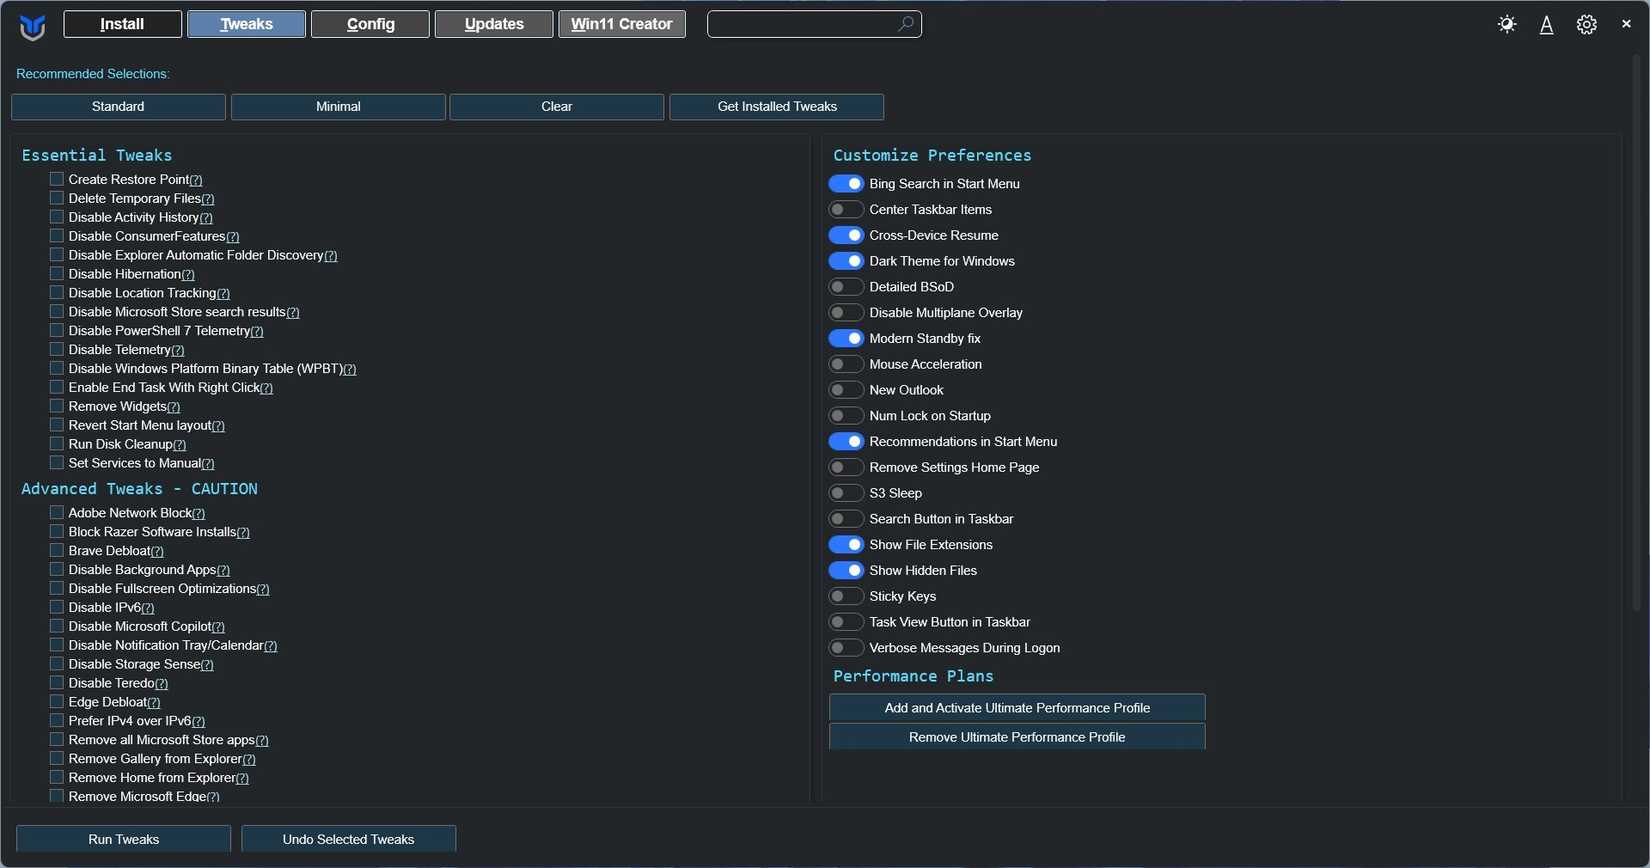Disable the Show File Extensions toggle
The height and width of the screenshot is (868, 1650).
pos(846,545)
